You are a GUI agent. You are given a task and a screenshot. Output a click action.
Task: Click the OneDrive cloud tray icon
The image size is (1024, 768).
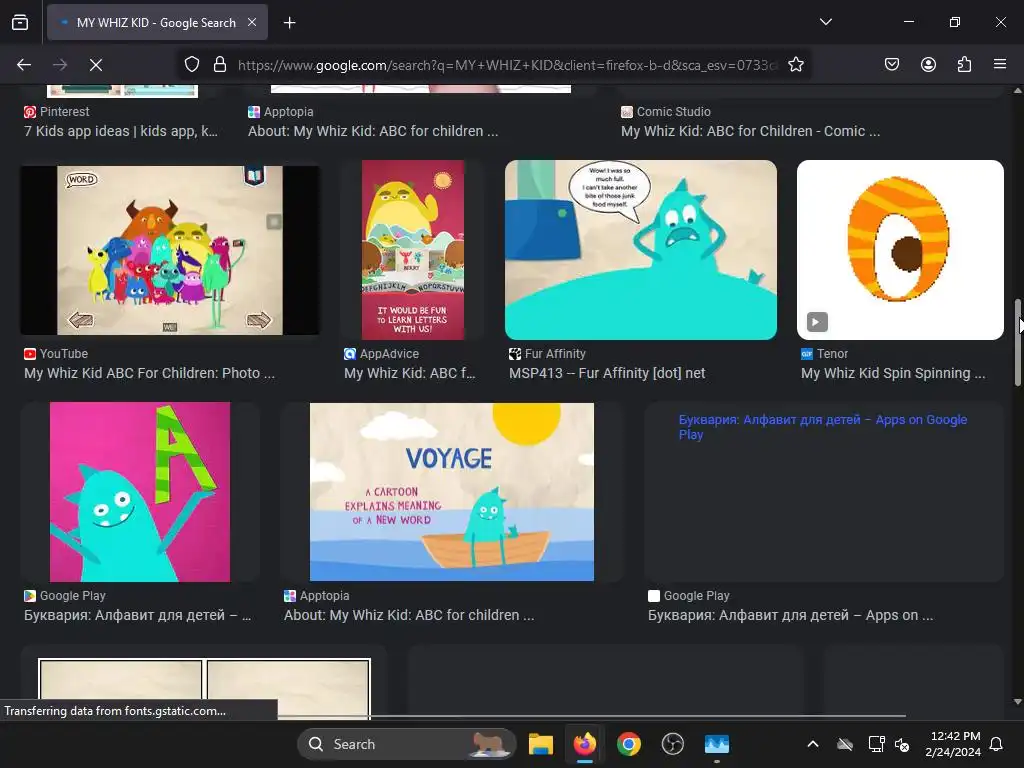[x=845, y=744]
